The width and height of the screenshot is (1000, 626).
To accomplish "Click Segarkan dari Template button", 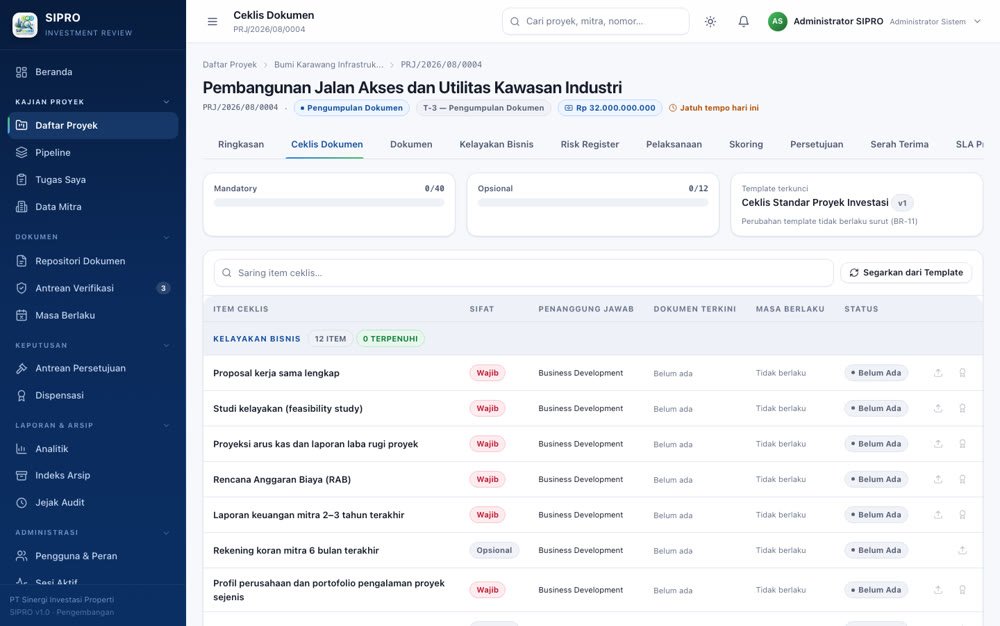I will [x=906, y=272].
